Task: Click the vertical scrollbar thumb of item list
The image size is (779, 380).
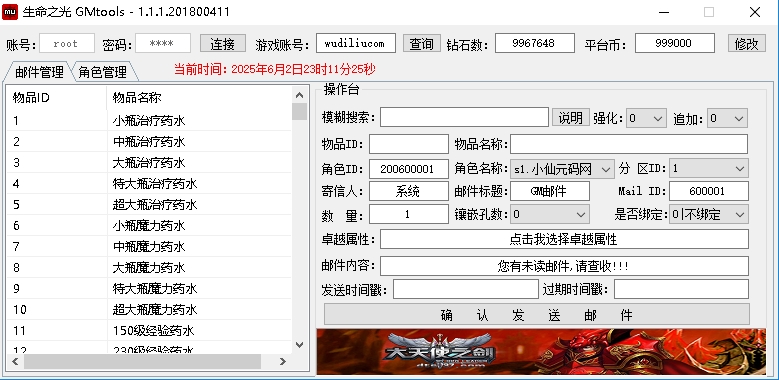Action: 299,112
